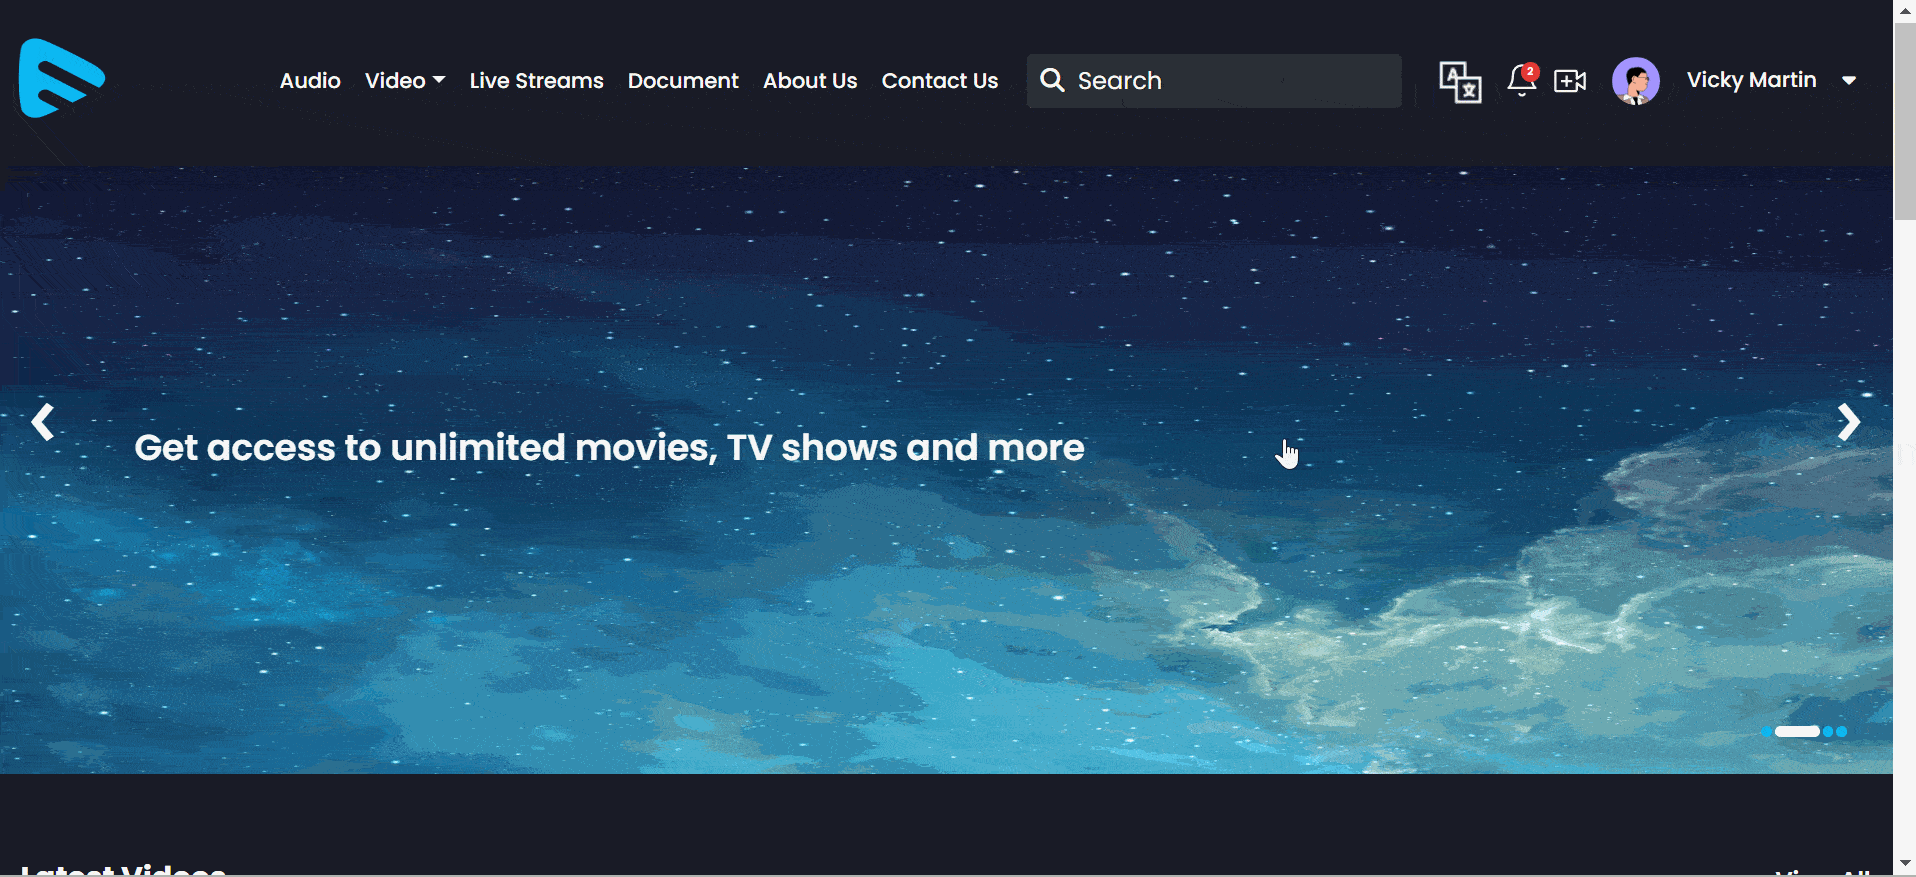Open the Live Streams page
Screen dimensions: 1916x877
coord(536,81)
